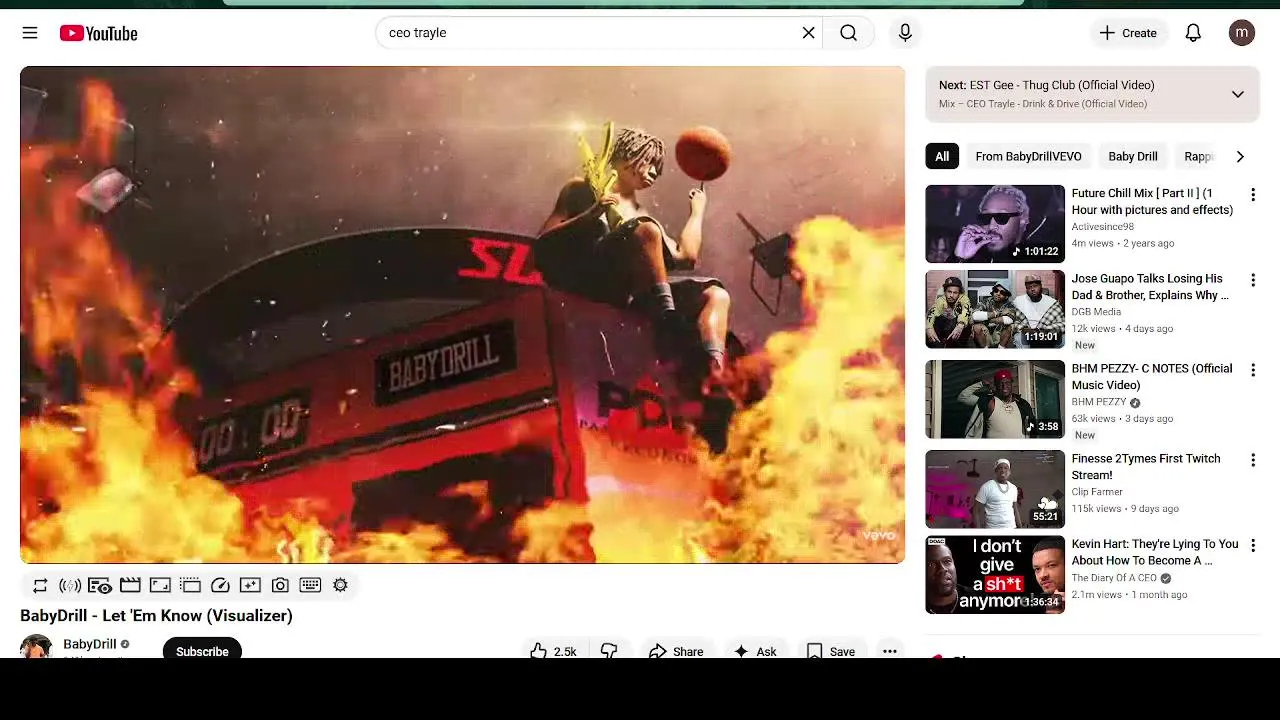
Task: Open BabyDrill channel name link
Action: point(90,644)
